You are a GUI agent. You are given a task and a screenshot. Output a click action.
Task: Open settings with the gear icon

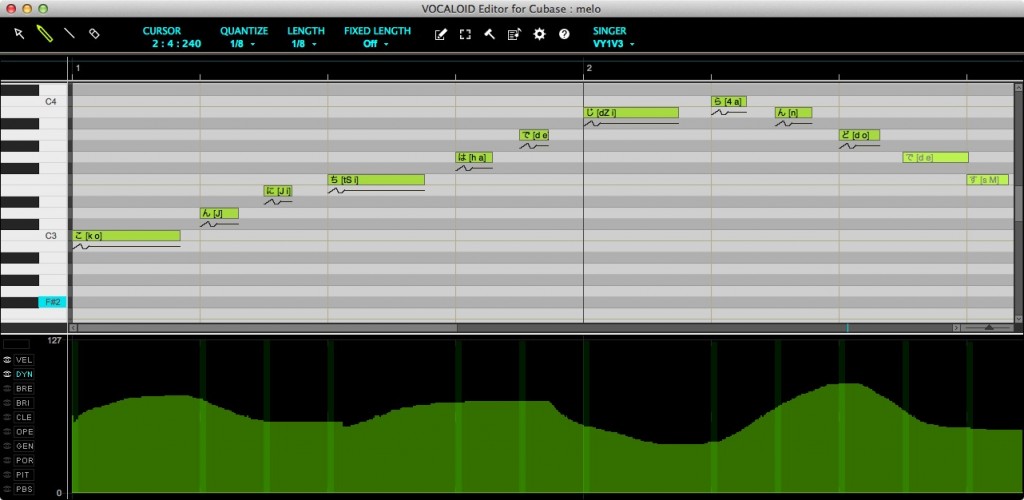coord(539,34)
